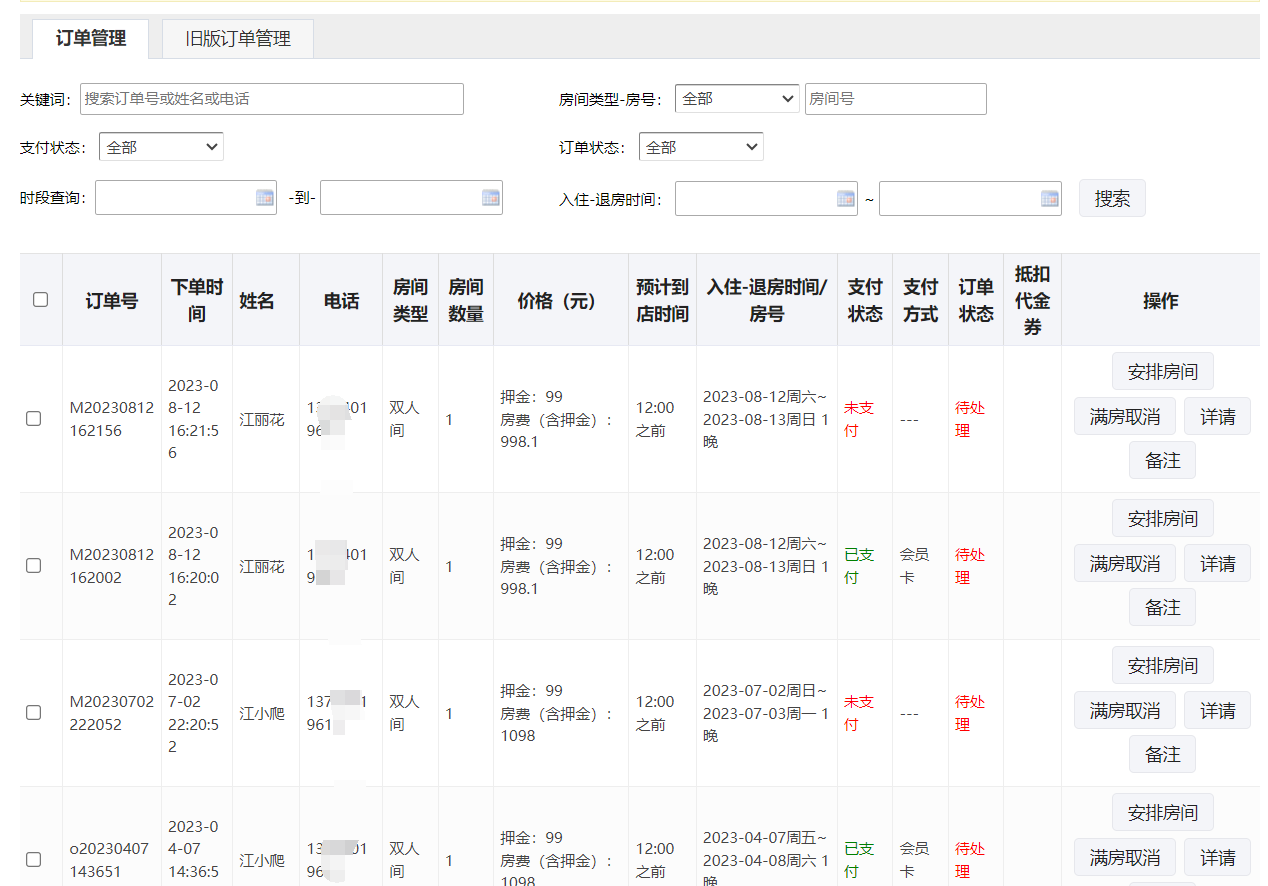This screenshot has width=1268, height=886.
Task: Expand the 支付状态 dropdown
Action: point(161,147)
